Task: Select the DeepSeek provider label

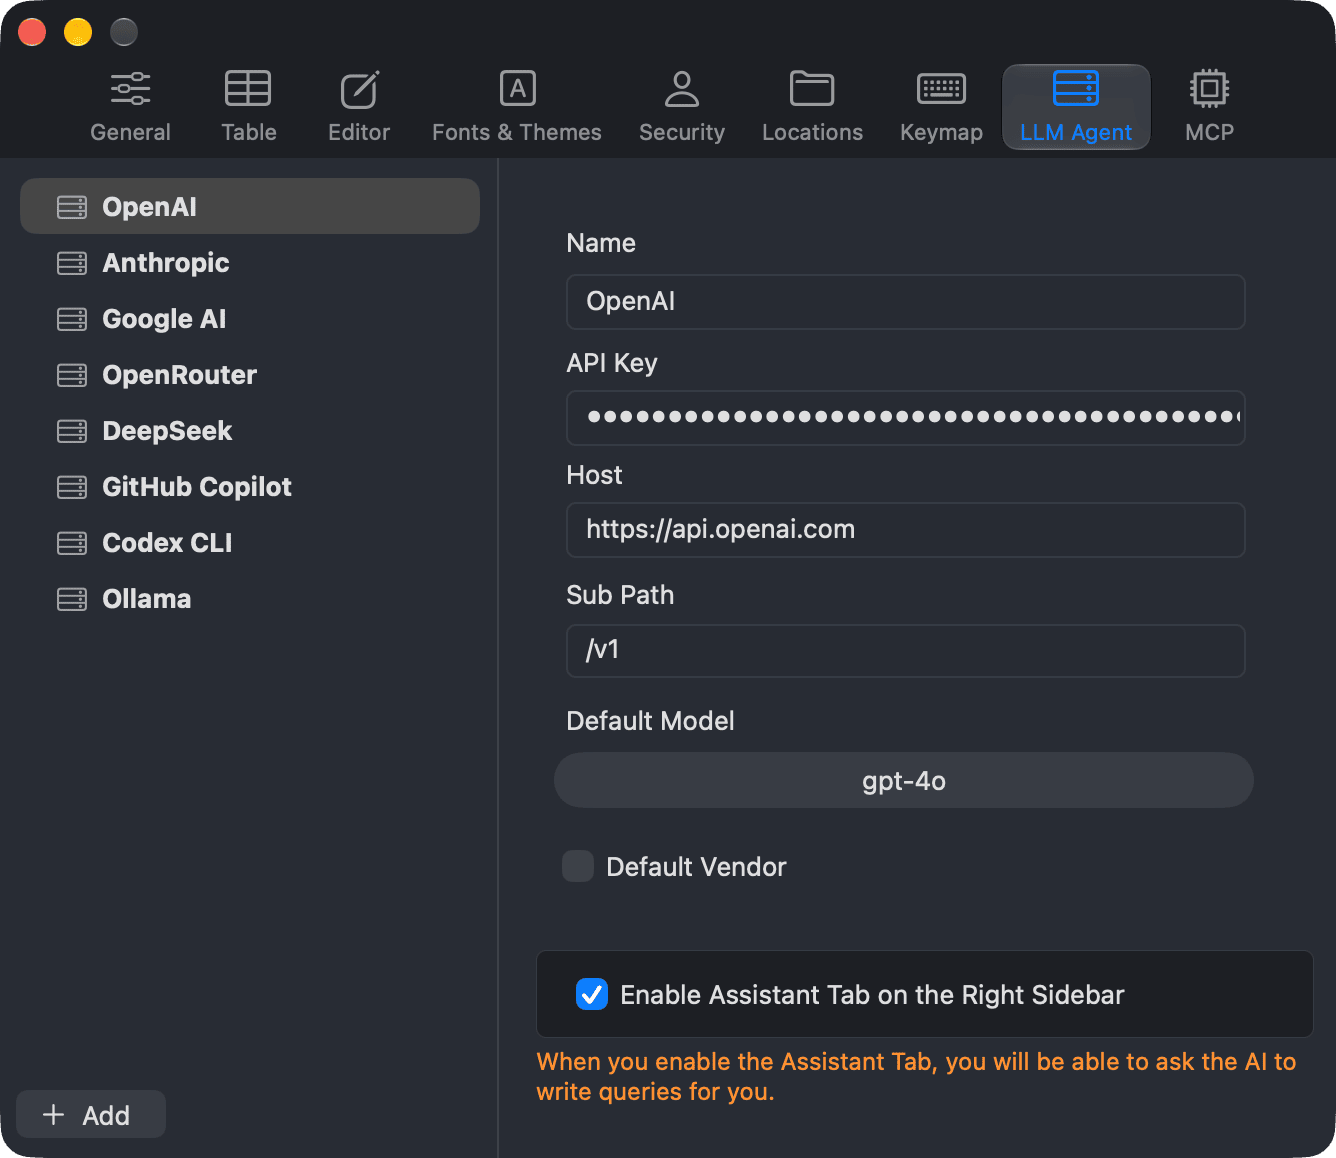Action: click(167, 431)
